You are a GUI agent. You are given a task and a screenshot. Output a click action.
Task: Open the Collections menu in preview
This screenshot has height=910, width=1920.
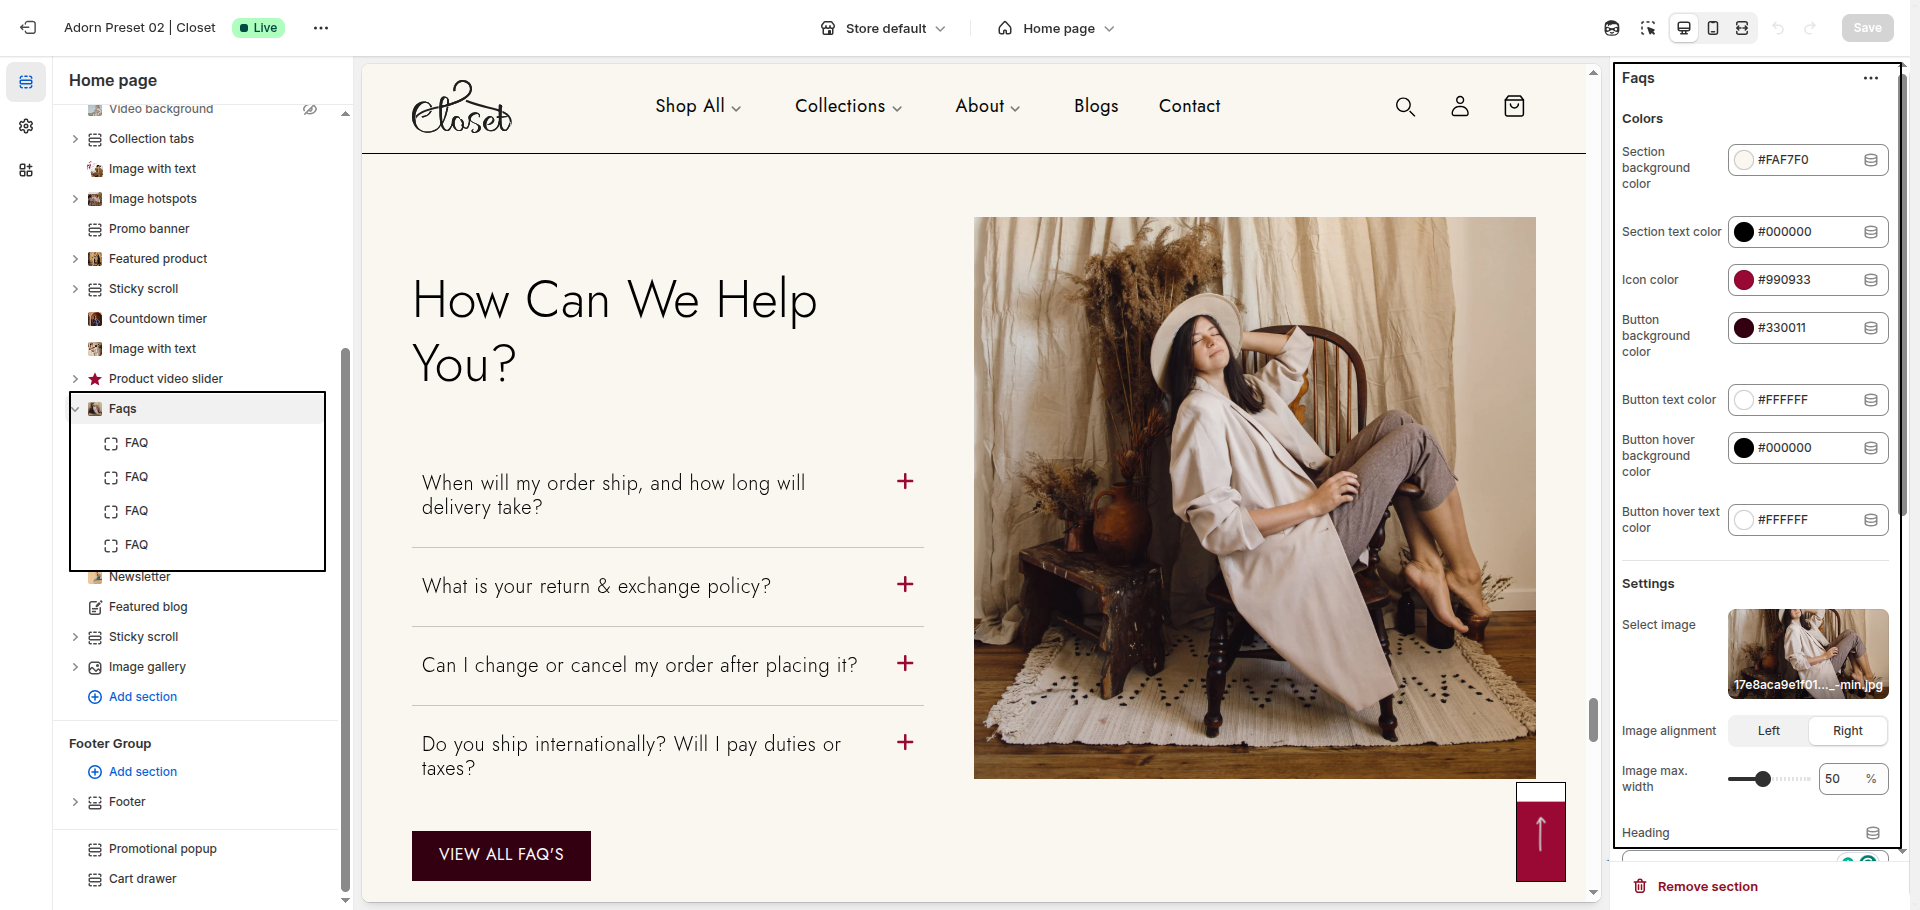point(848,106)
